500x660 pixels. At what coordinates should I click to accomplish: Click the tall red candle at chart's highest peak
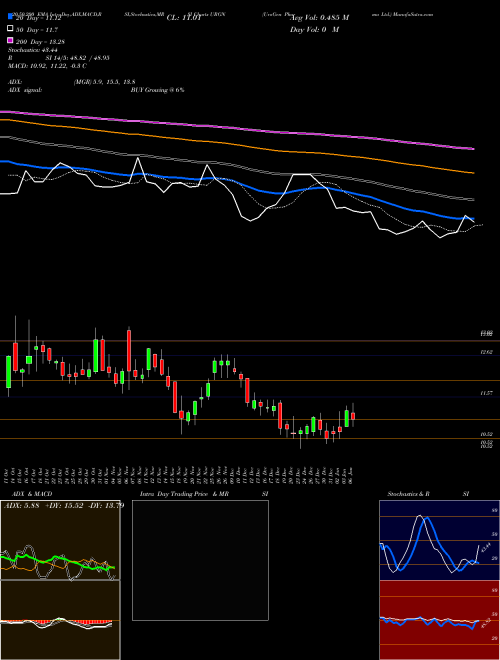tap(129, 351)
